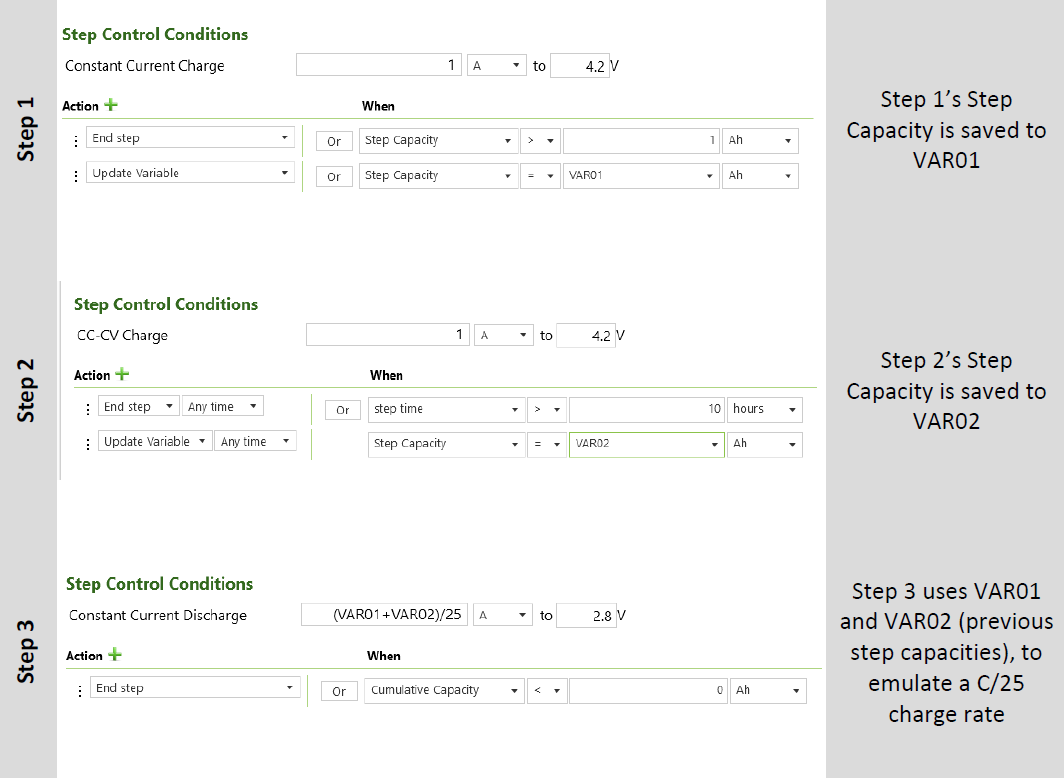Click the handle dots beside Step 3 End step

80,691
